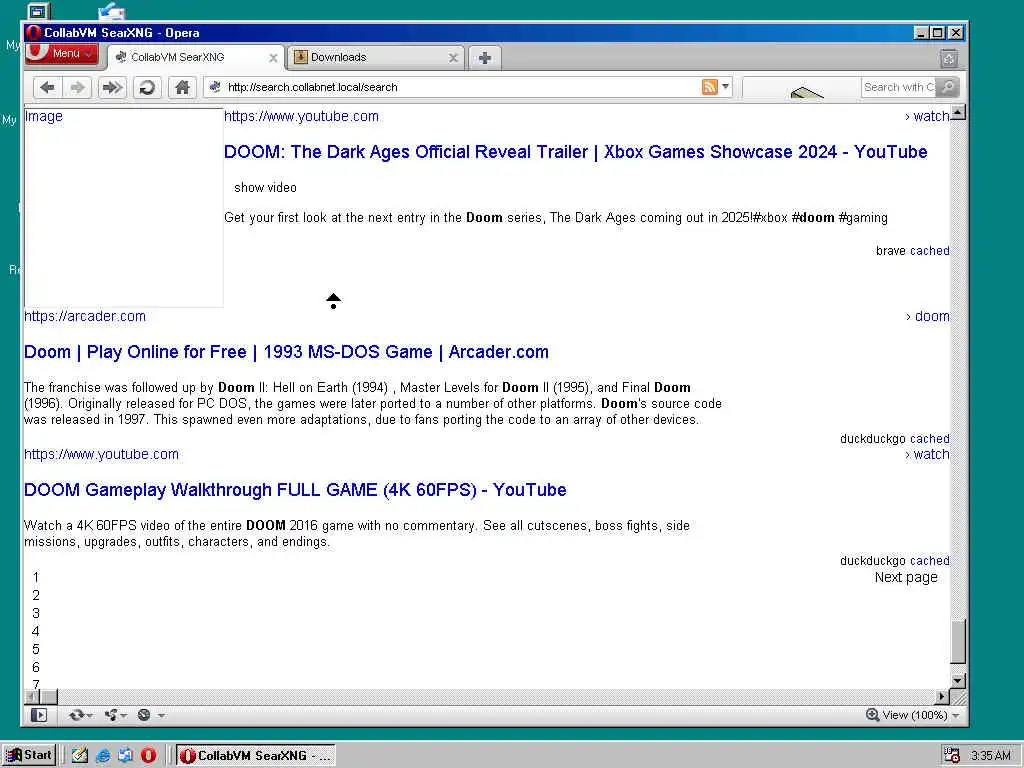Open the Windows Start menu
This screenshot has width=1024, height=768.
pos(29,755)
